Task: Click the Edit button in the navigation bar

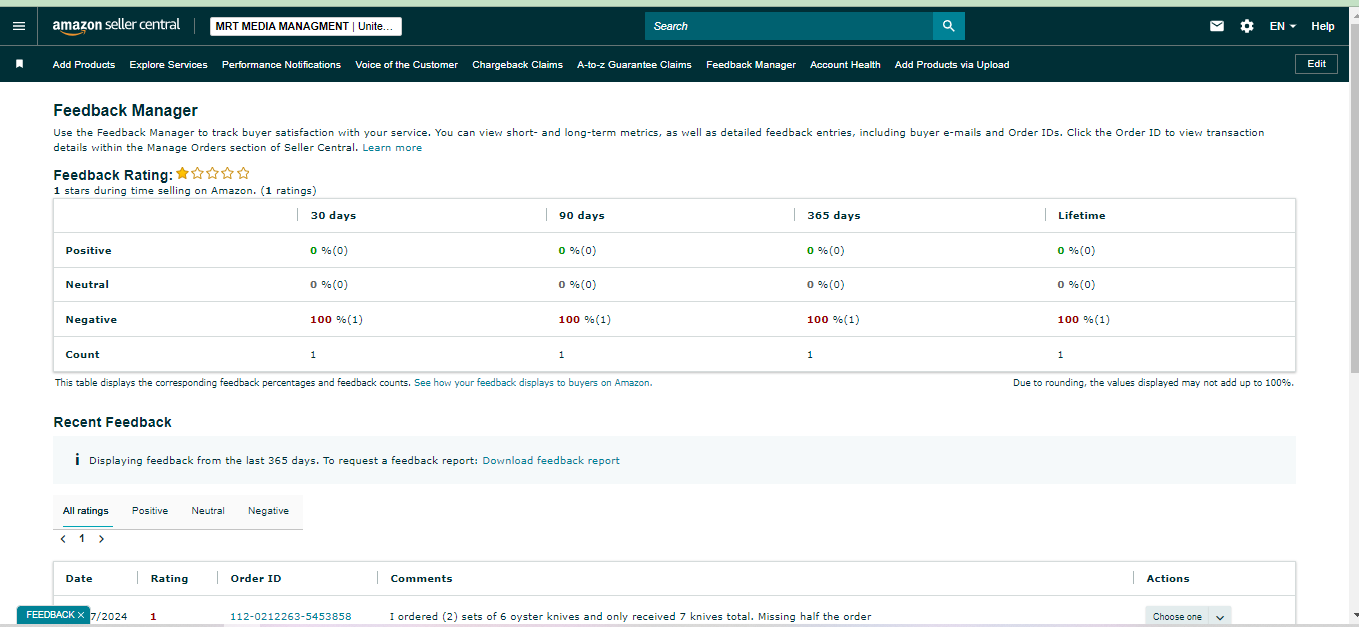Action: 1316,64
